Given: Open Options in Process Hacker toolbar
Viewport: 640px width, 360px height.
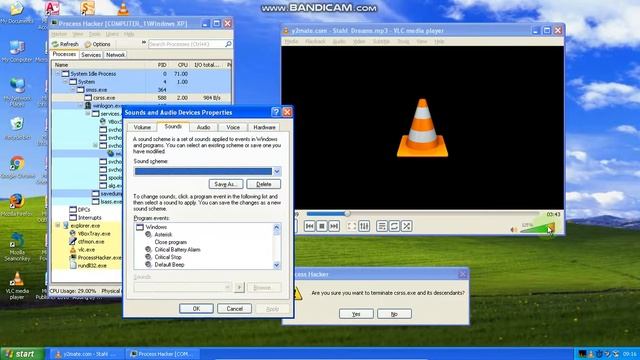Looking at the screenshot, I should (x=98, y=44).
